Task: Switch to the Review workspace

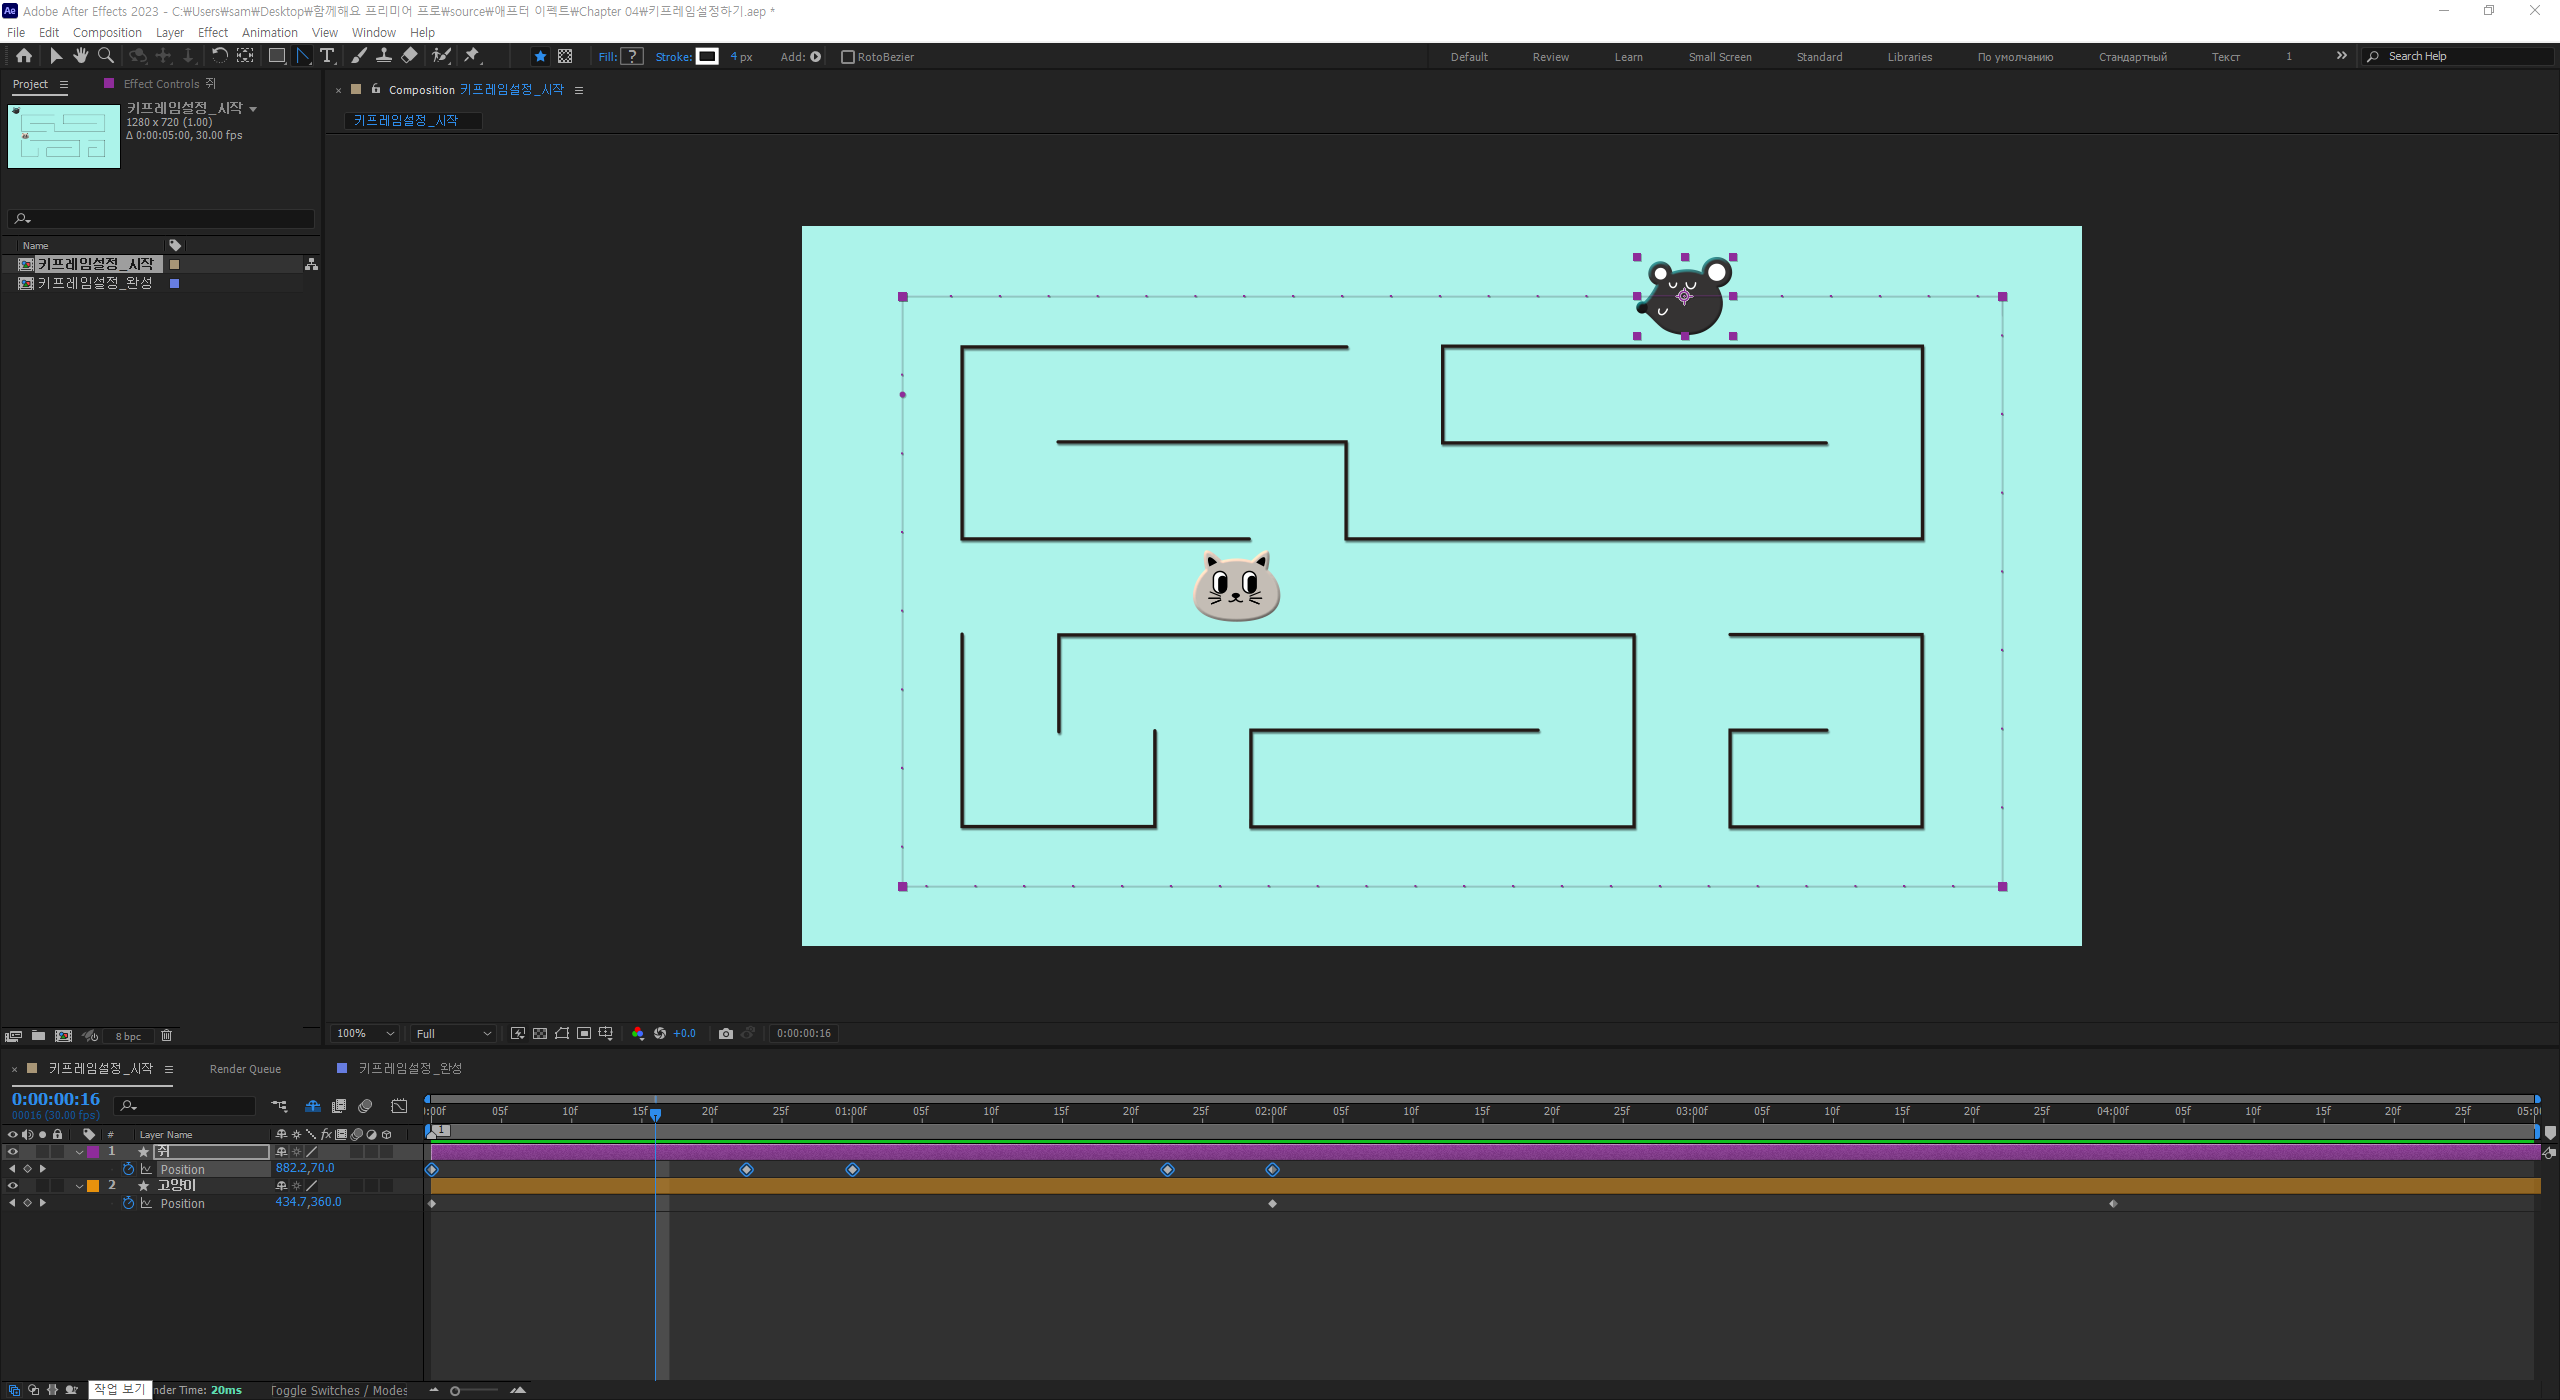Action: [x=1550, y=57]
